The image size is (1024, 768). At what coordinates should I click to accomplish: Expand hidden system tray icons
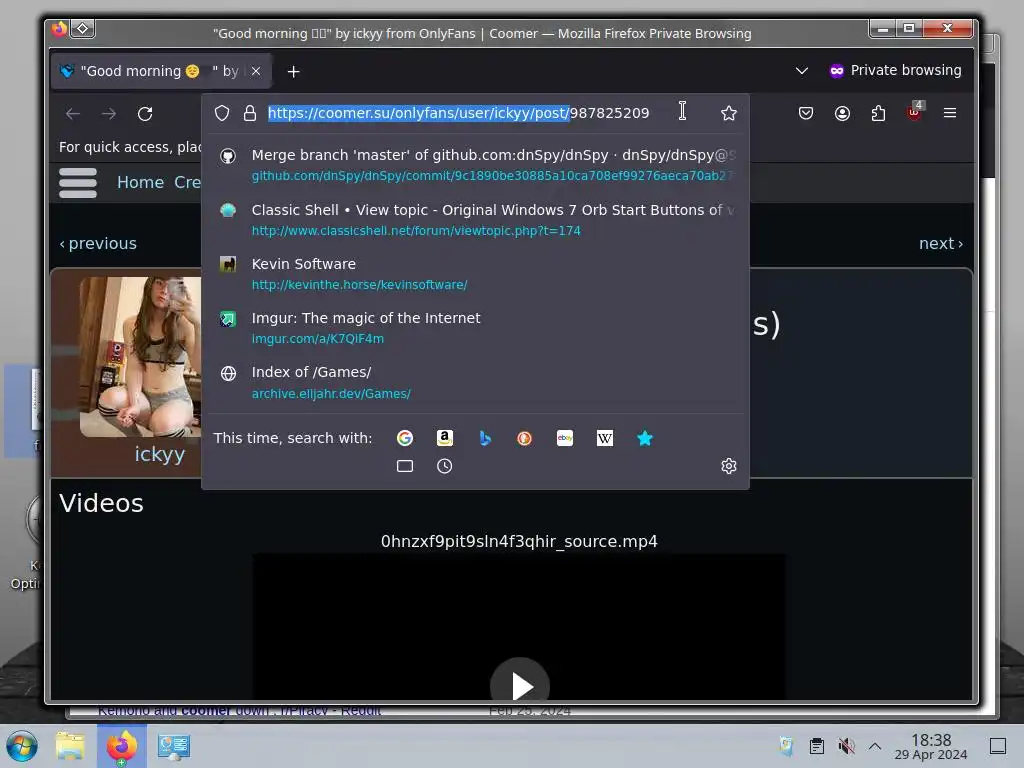coord(875,746)
